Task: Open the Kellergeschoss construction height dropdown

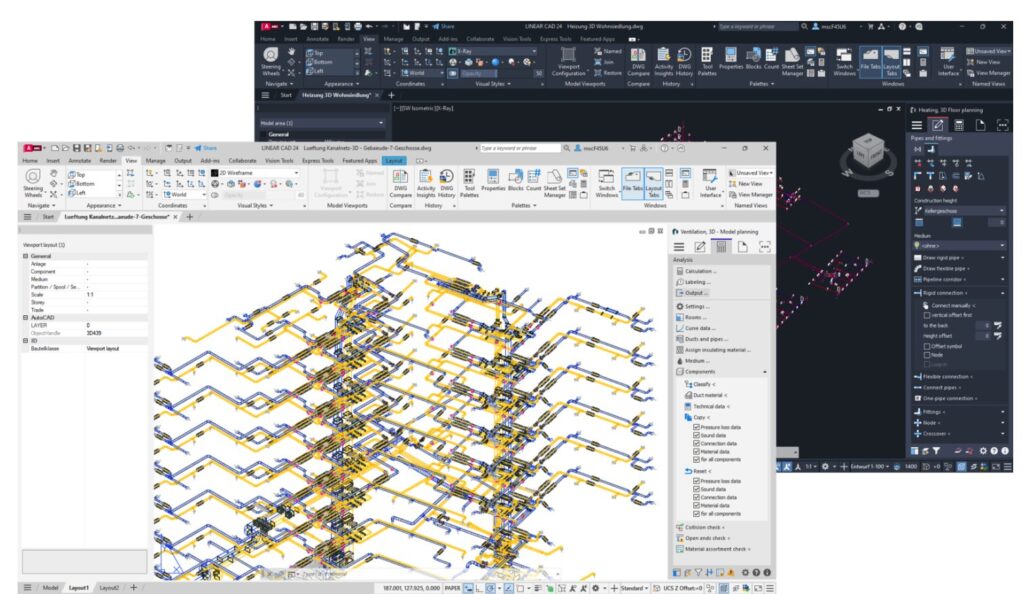Action: [x=959, y=211]
